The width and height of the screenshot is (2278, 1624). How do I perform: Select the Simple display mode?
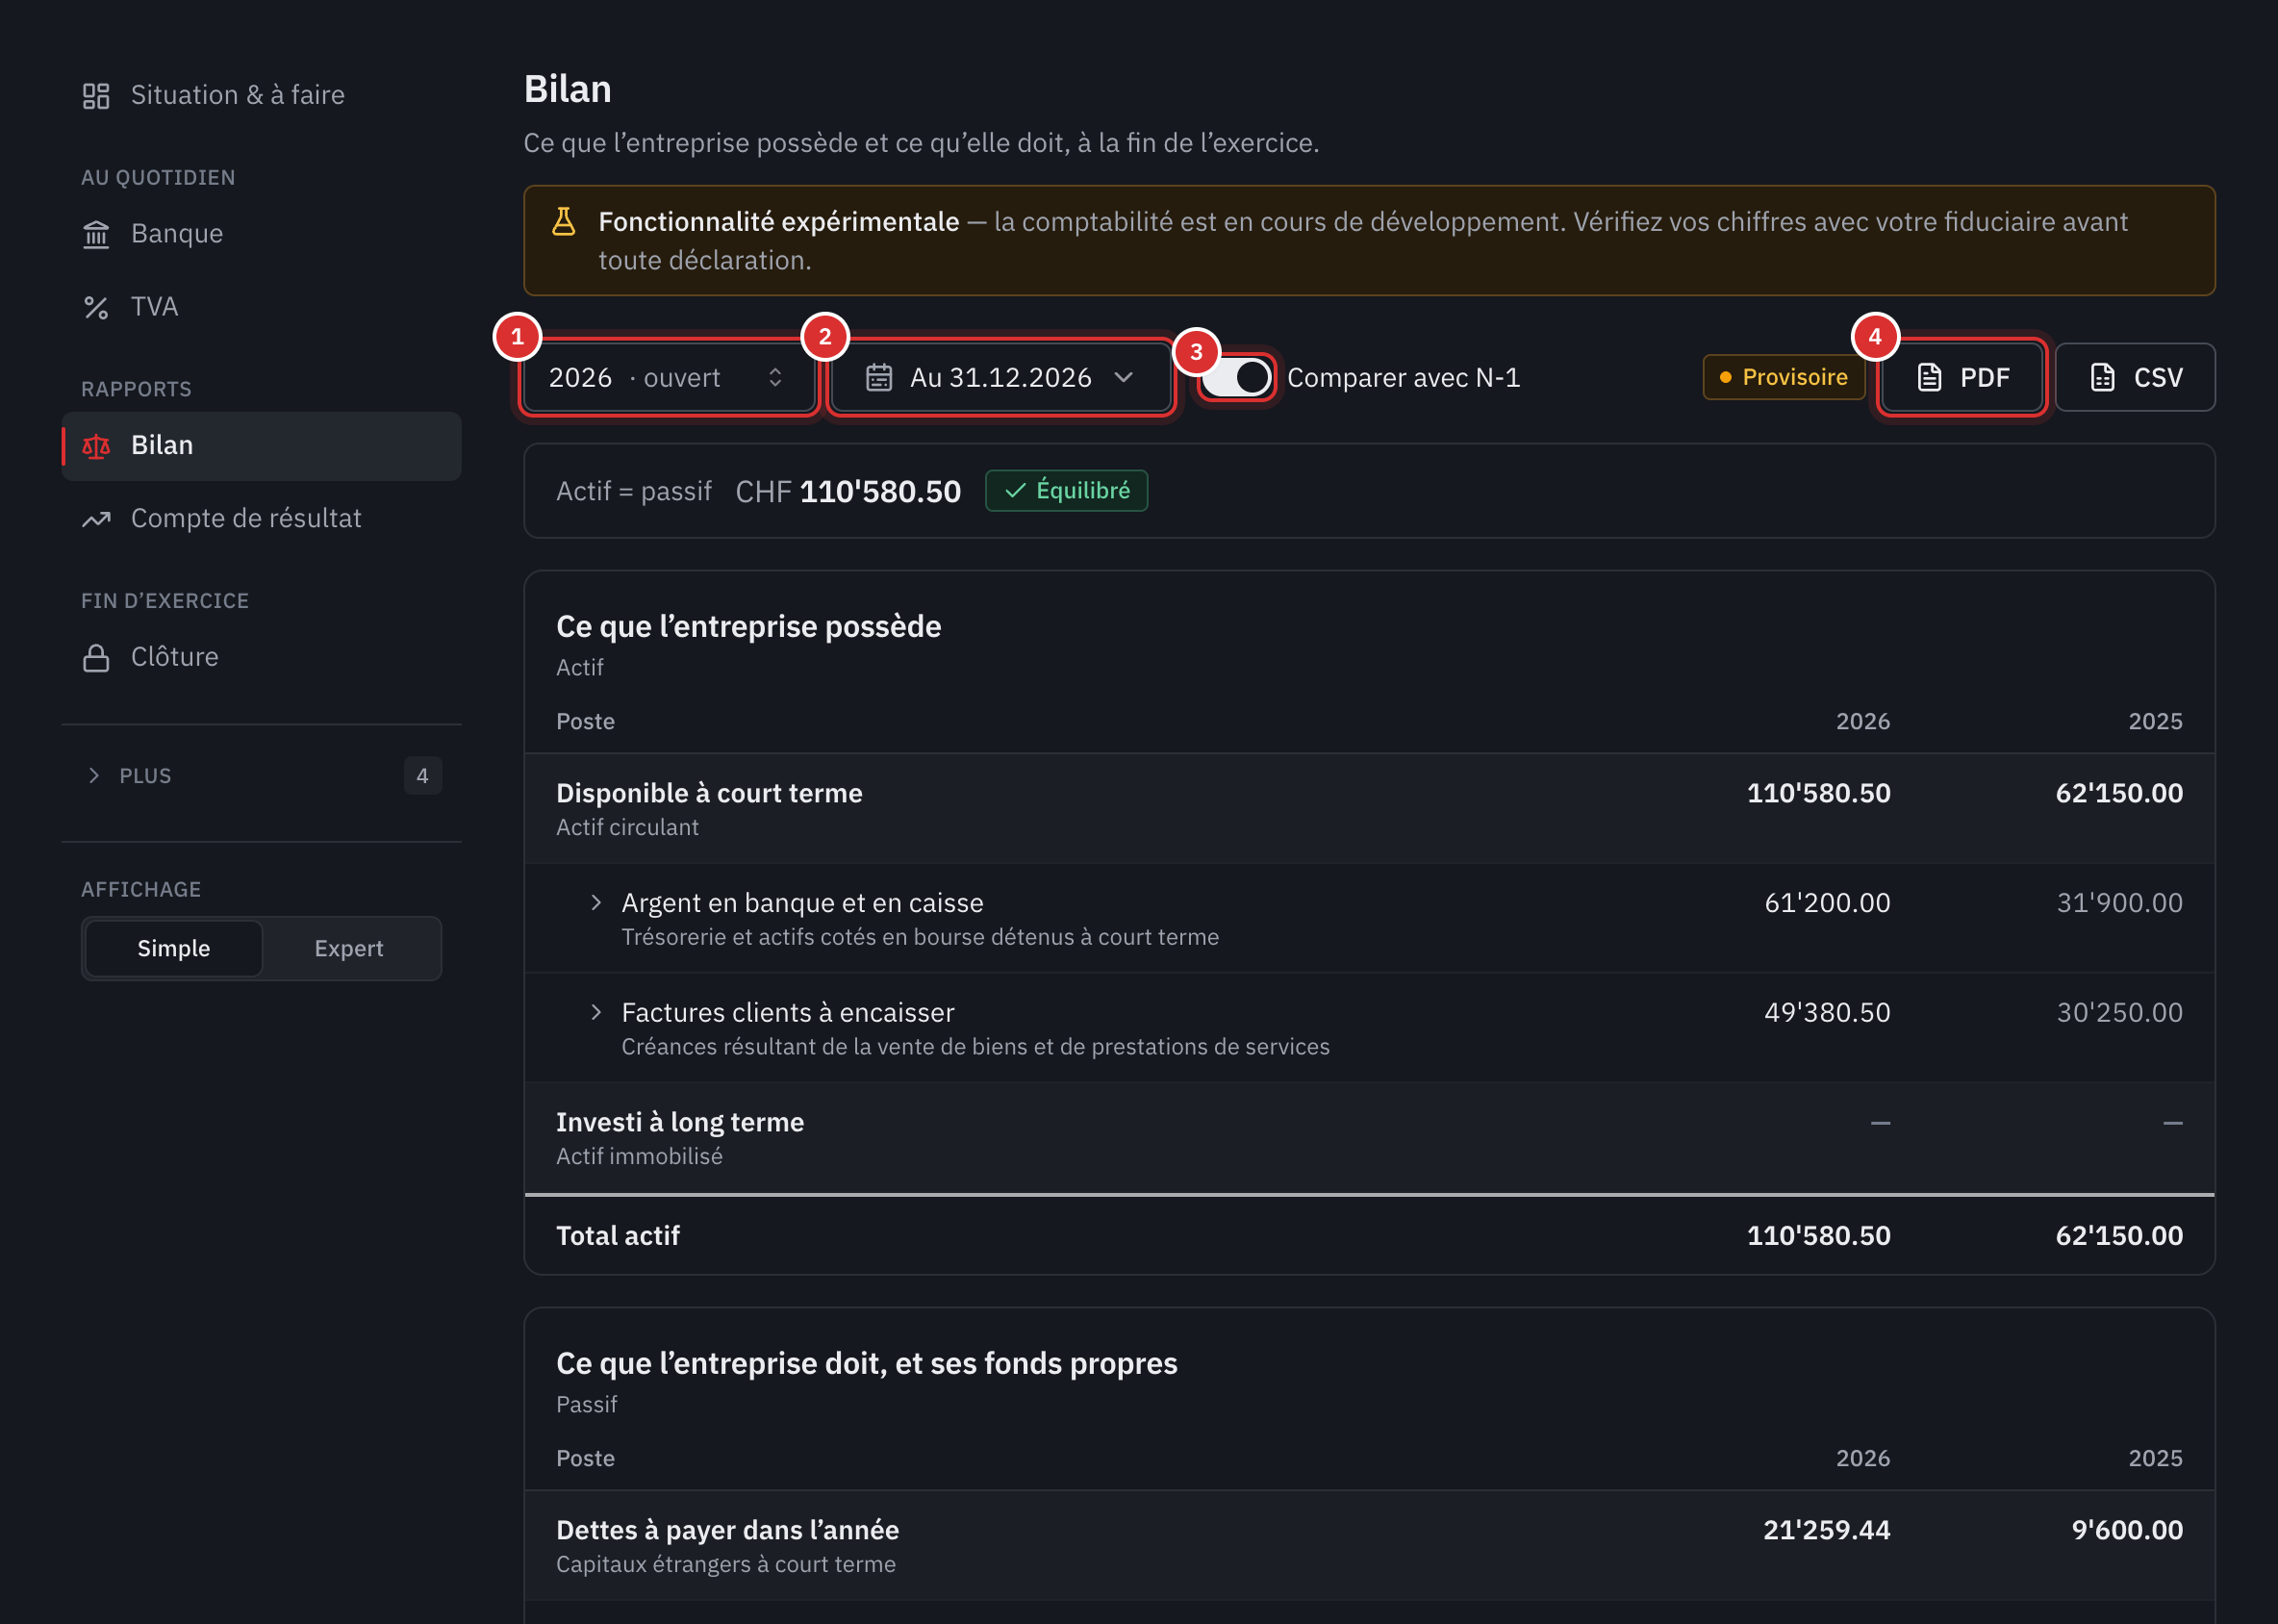pyautogui.click(x=174, y=948)
